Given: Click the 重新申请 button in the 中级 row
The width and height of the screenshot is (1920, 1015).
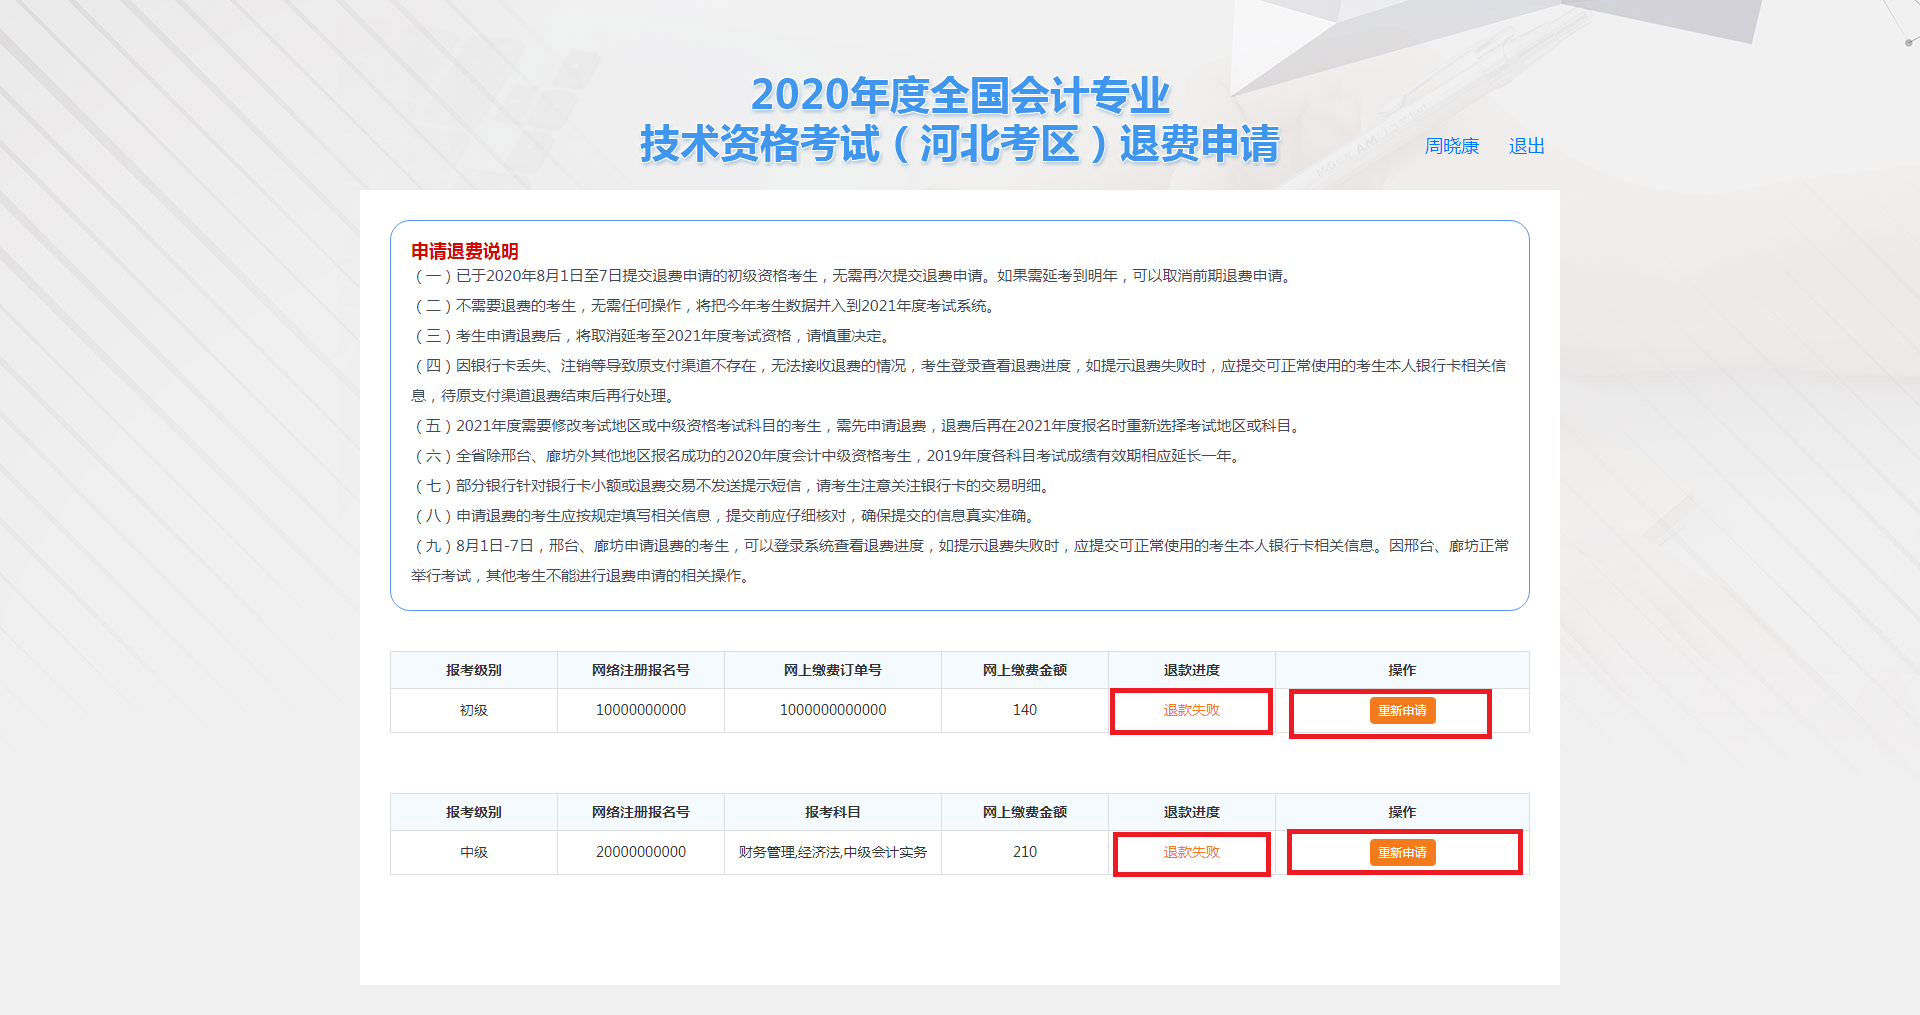Looking at the screenshot, I should click(x=1402, y=852).
